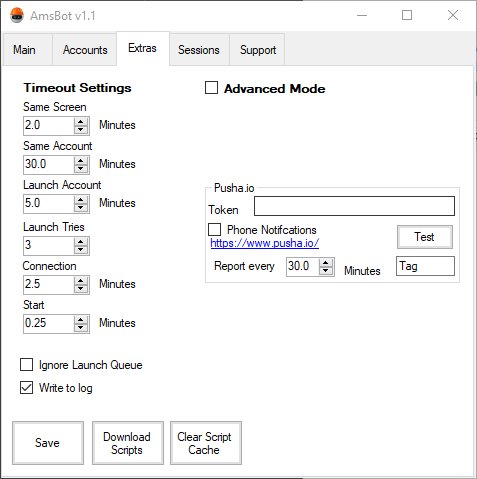Viewport: 477px width, 479px height.
Task: Click the Launch Tries value field 3
Action: [x=49, y=246]
